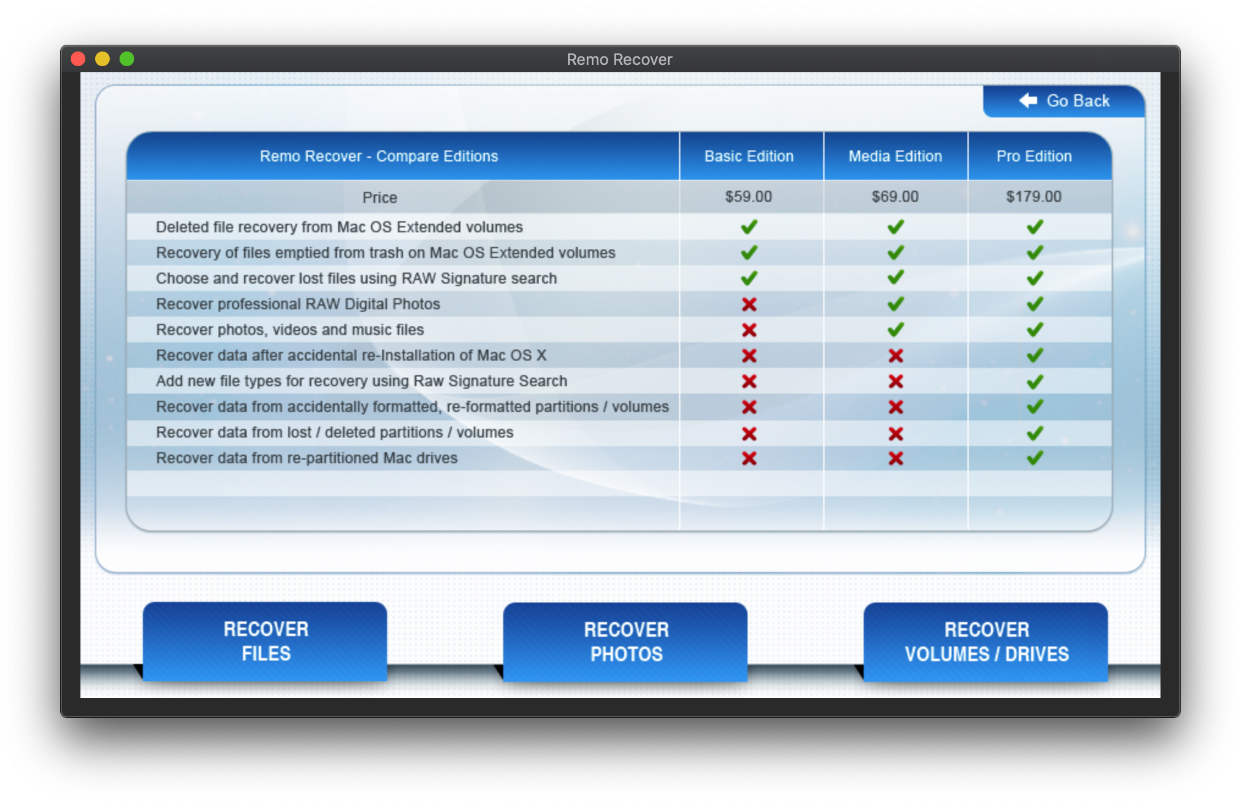Click Media checkmark for professional RAW Digital Photos
This screenshot has width=1240, height=809.
point(895,304)
